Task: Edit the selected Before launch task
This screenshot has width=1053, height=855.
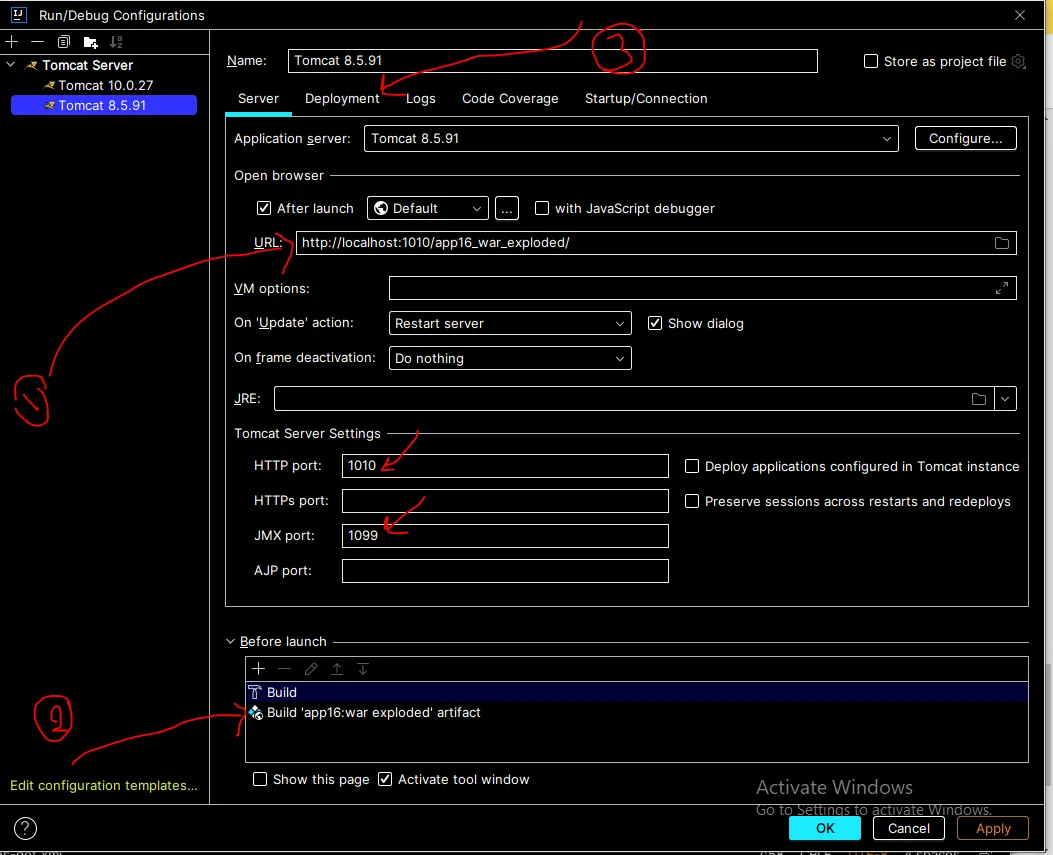Action: (x=311, y=669)
